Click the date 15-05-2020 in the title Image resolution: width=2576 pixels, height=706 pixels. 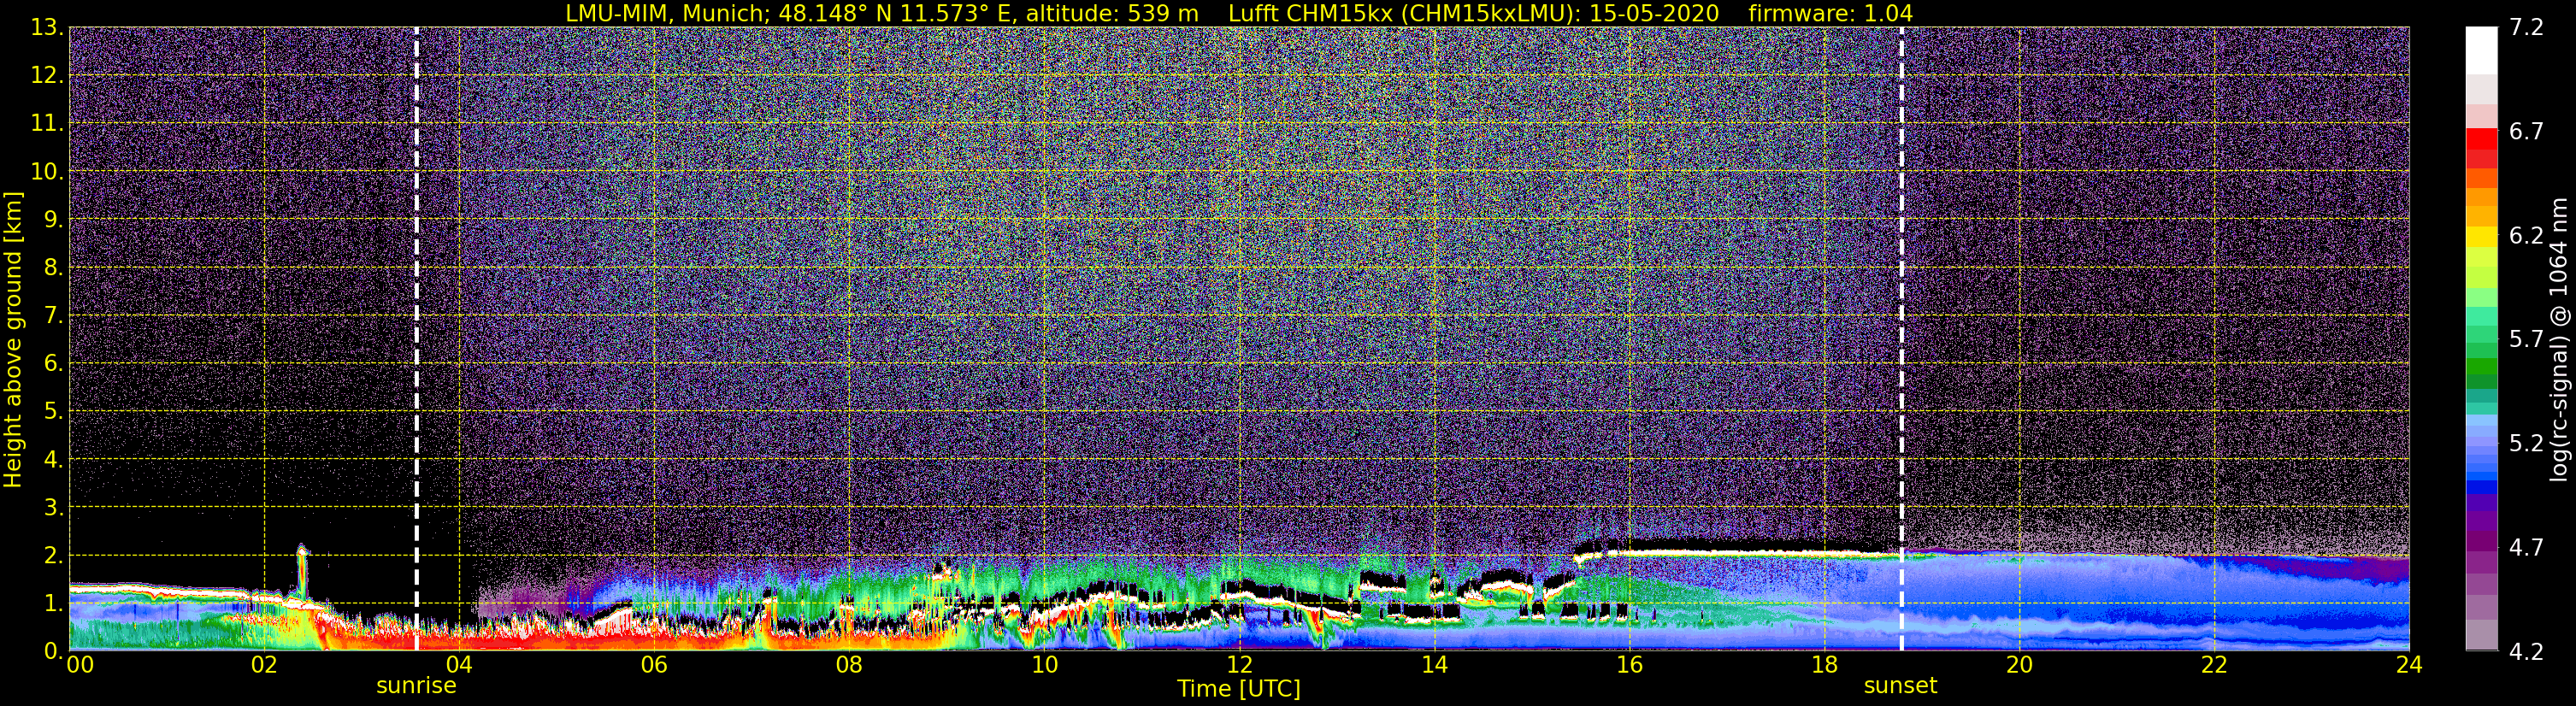click(1654, 13)
